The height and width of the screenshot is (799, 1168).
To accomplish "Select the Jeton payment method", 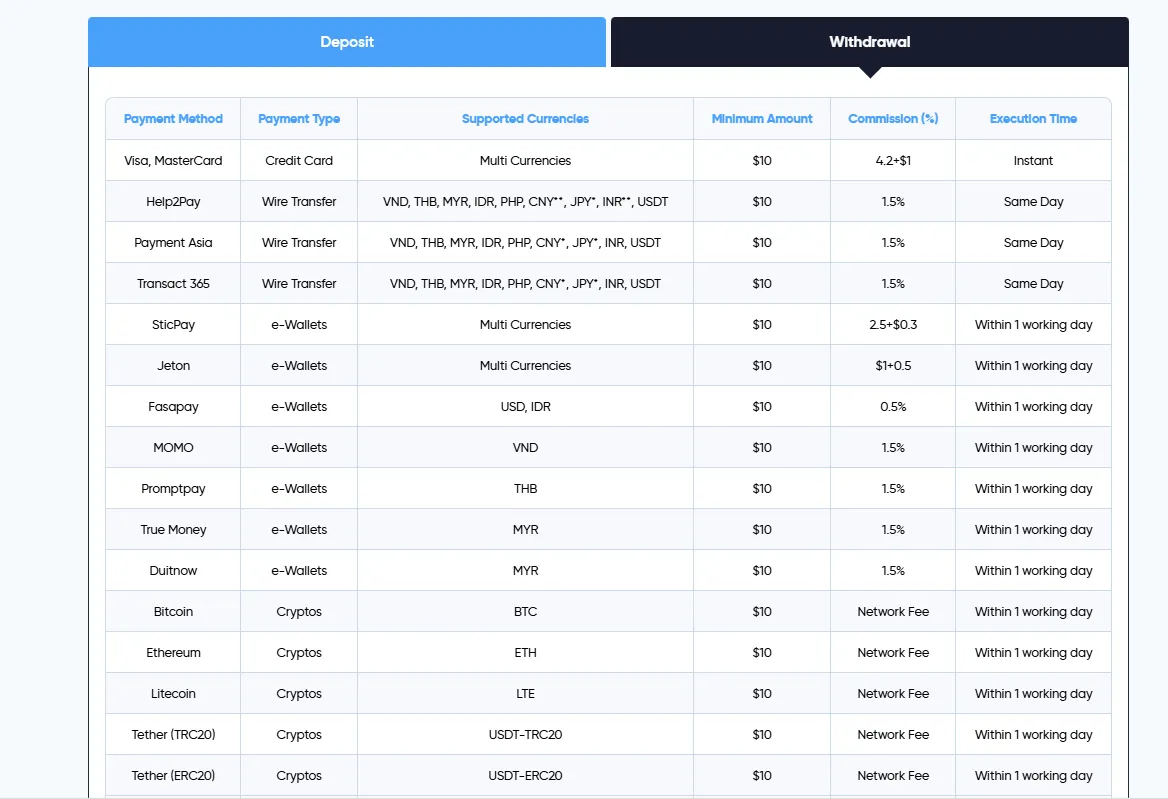I will click(173, 366).
